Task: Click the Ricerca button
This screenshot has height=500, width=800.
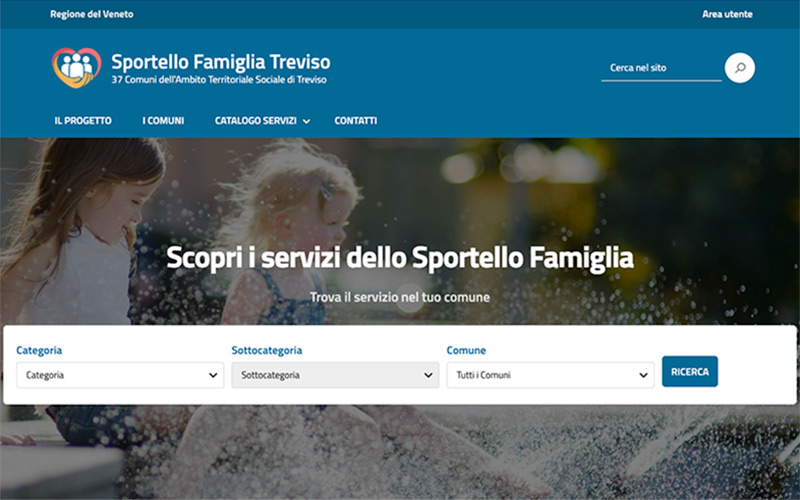Action: tap(690, 371)
